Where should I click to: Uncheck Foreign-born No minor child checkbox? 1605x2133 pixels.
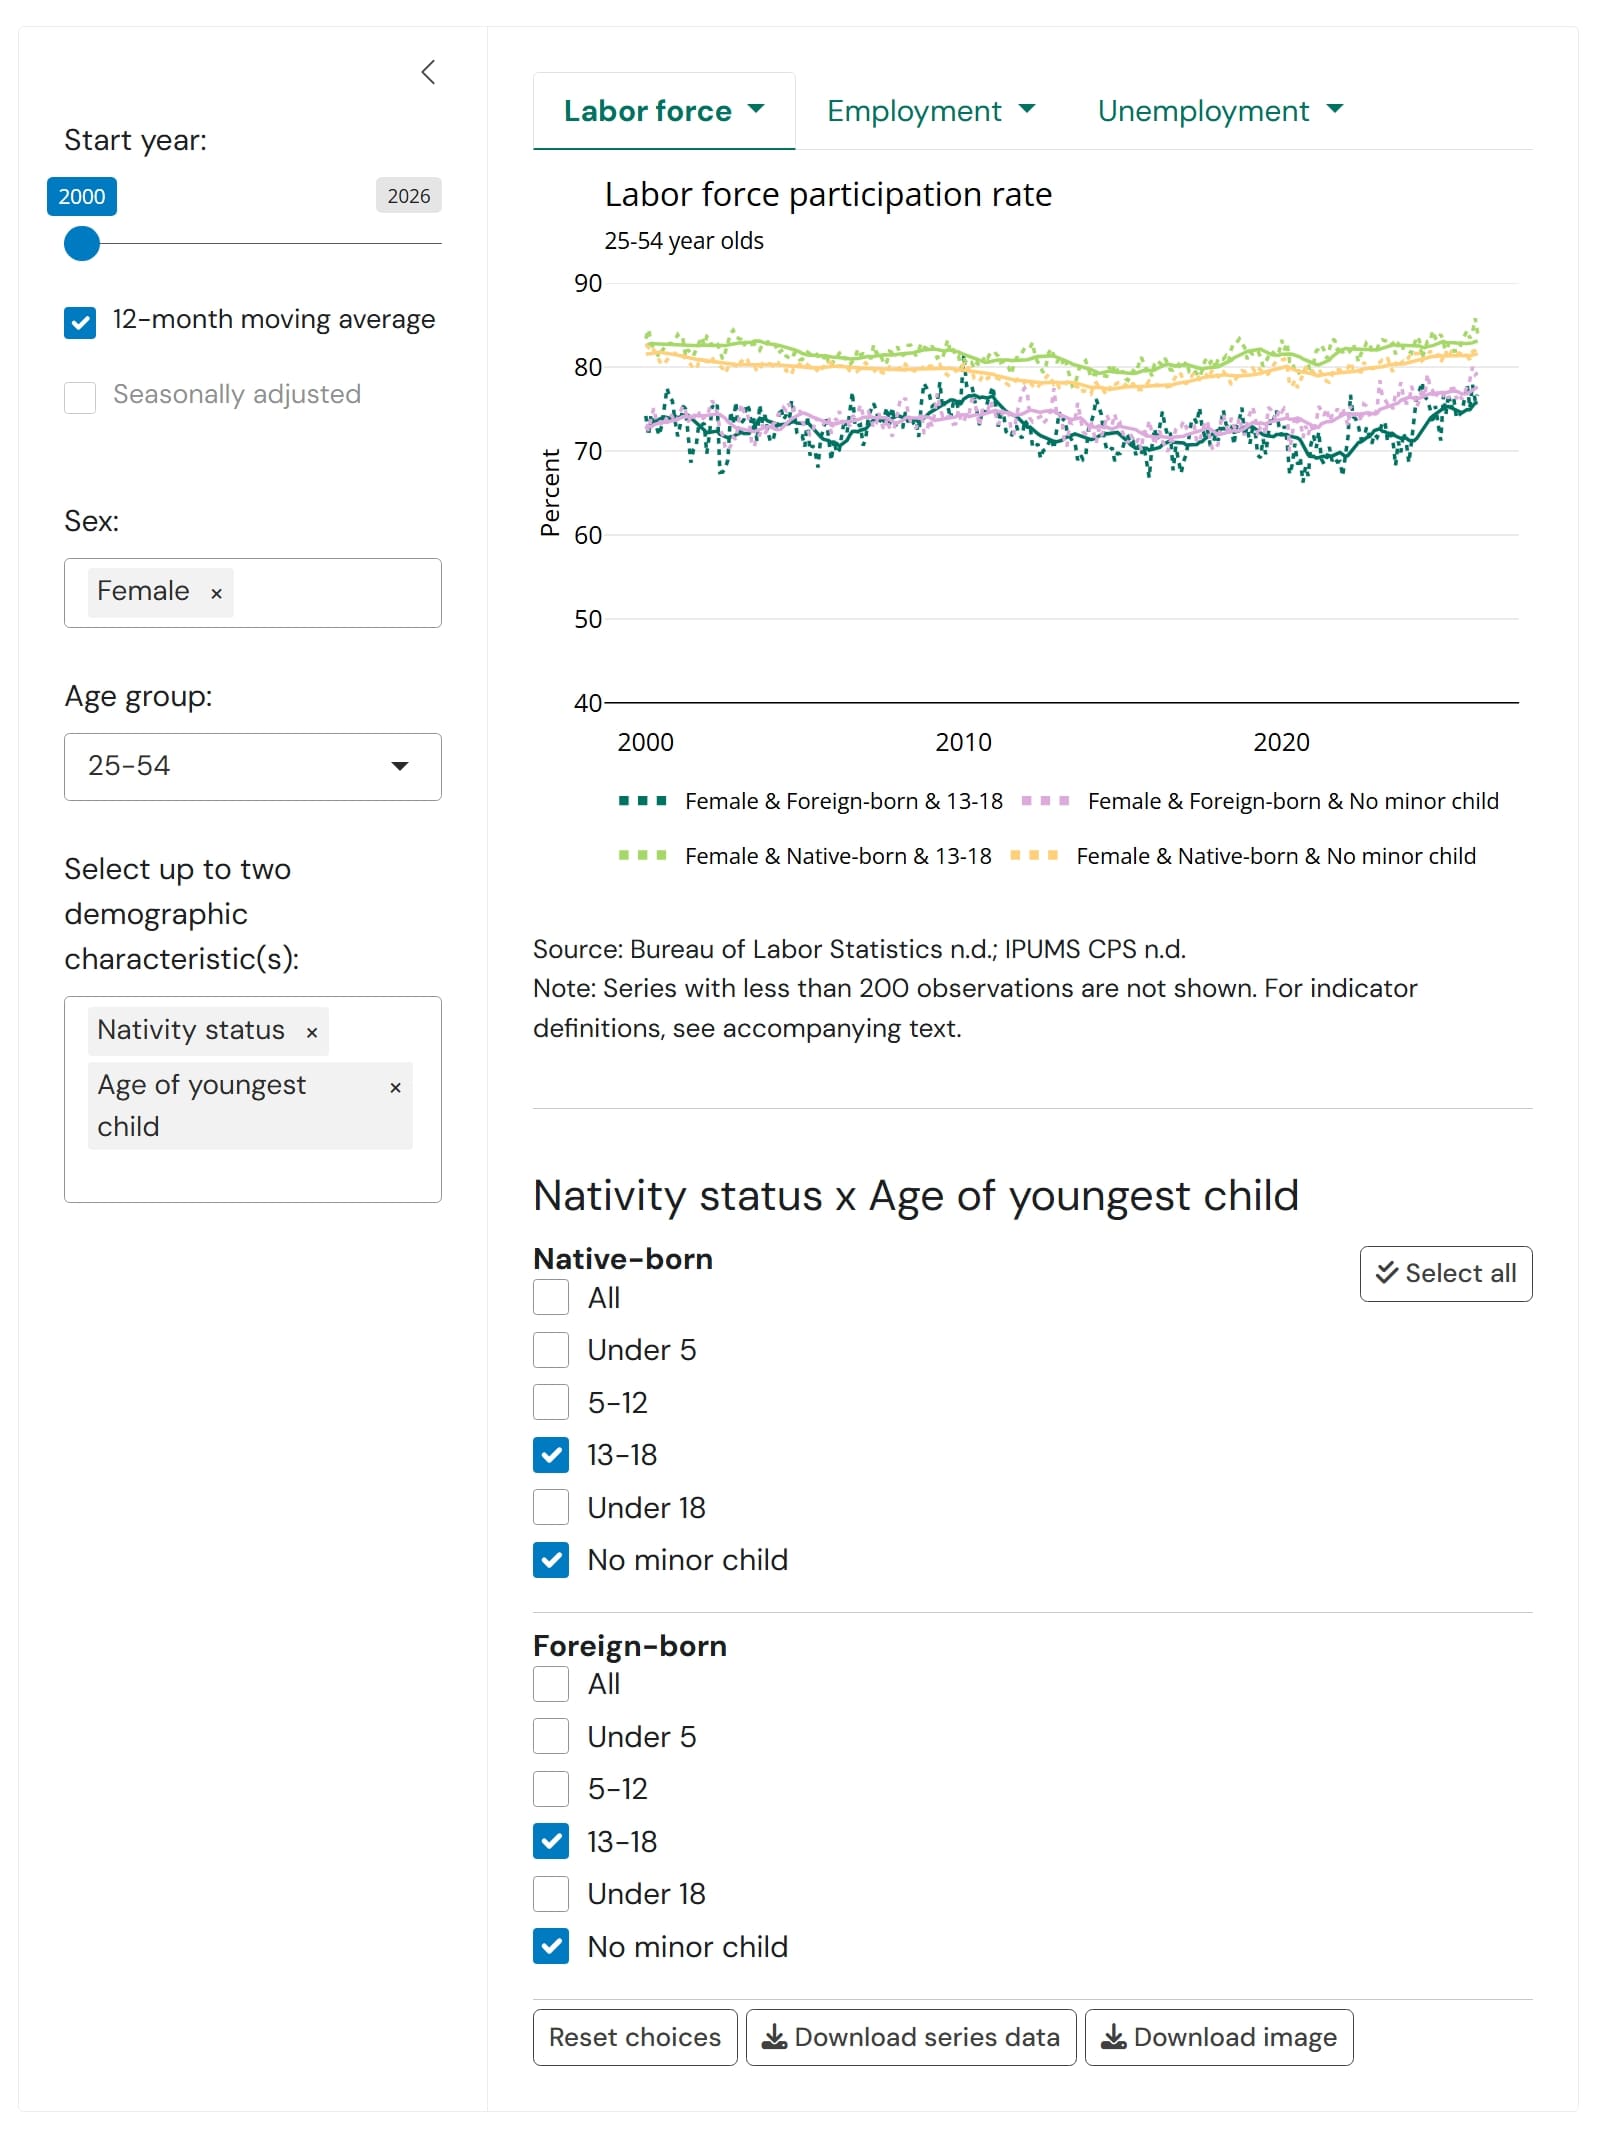551,1946
